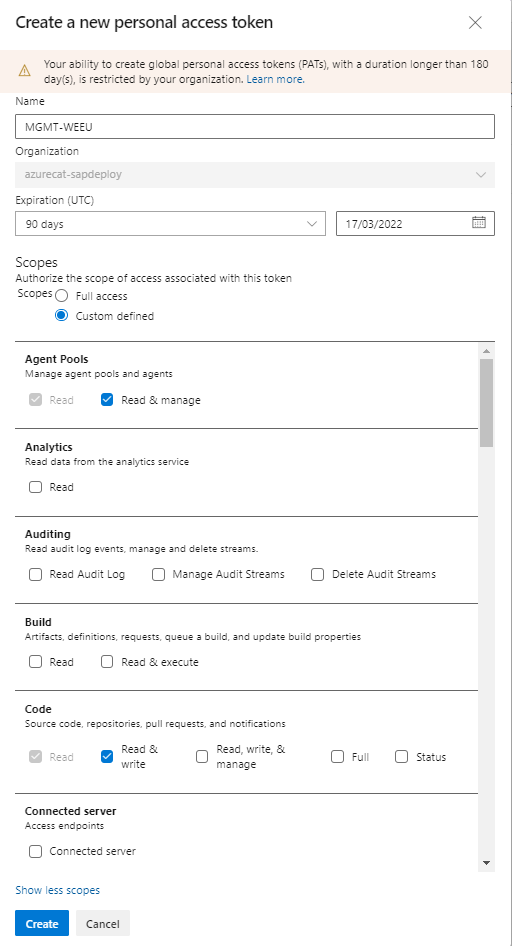Click the Create button

click(x=42, y=924)
